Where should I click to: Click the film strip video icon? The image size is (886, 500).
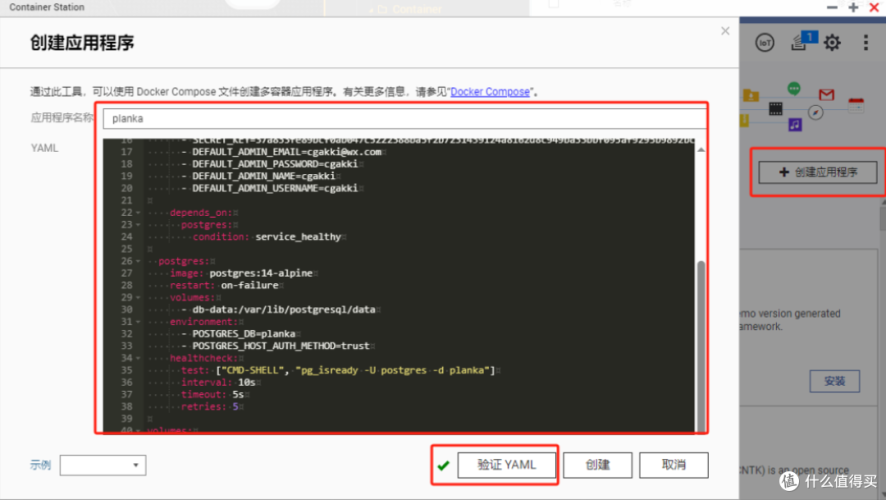click(776, 108)
